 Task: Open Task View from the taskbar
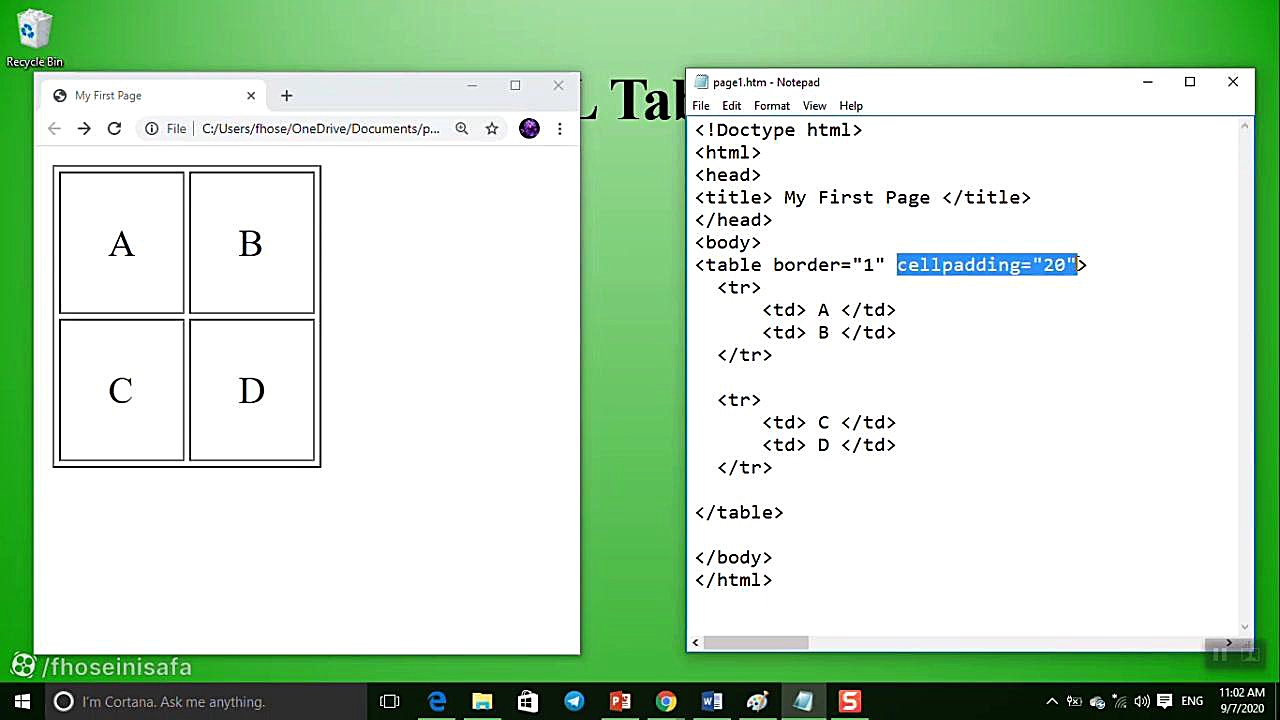click(389, 701)
